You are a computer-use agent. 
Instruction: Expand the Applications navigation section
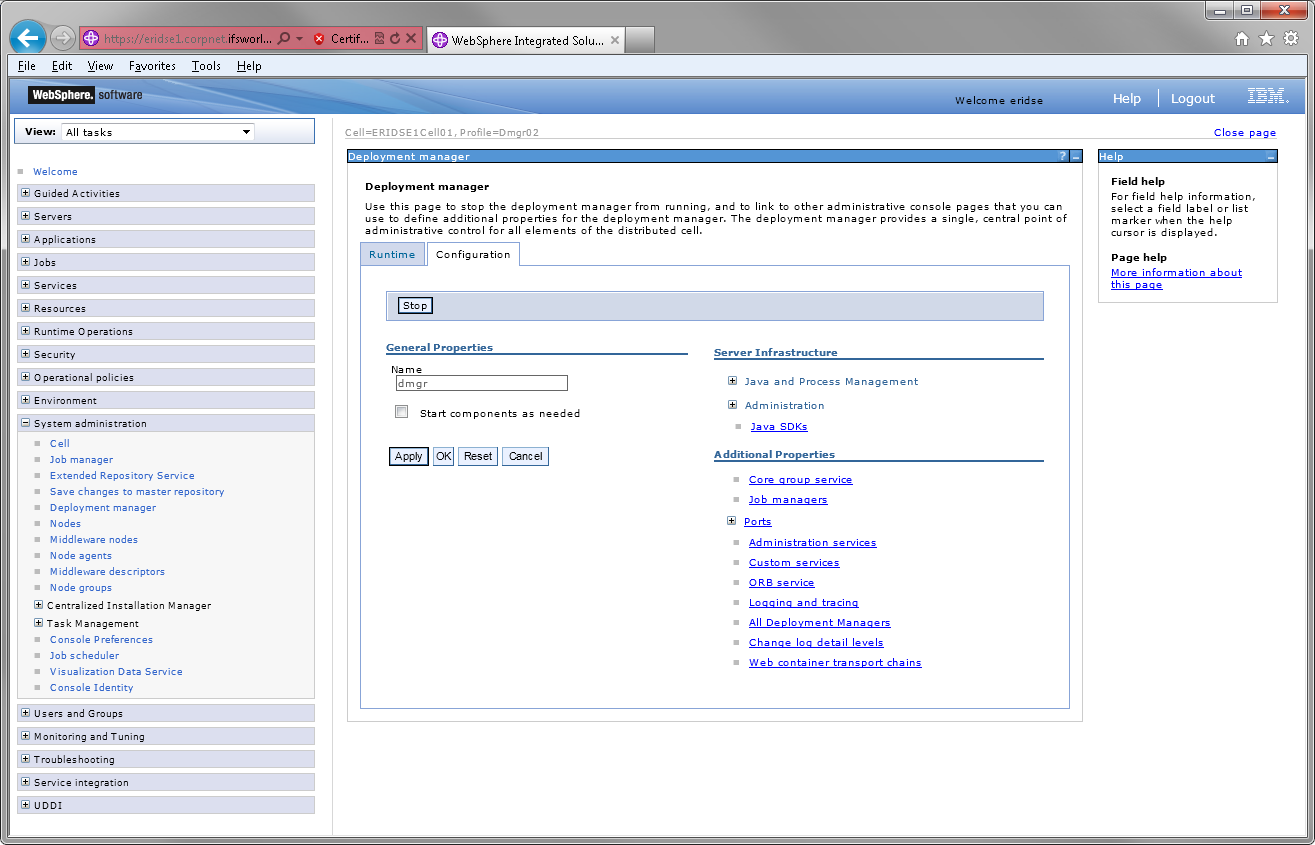(x=25, y=239)
